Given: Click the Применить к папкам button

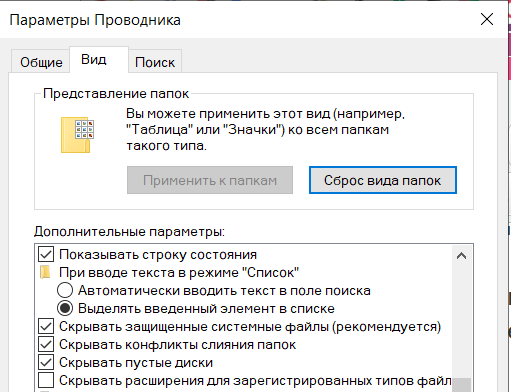Looking at the screenshot, I should pyautogui.click(x=210, y=180).
